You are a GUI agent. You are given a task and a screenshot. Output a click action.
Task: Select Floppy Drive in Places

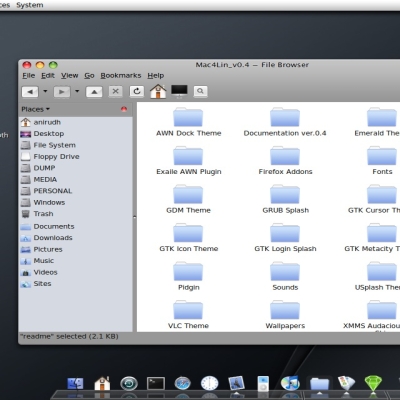tap(76, 157)
